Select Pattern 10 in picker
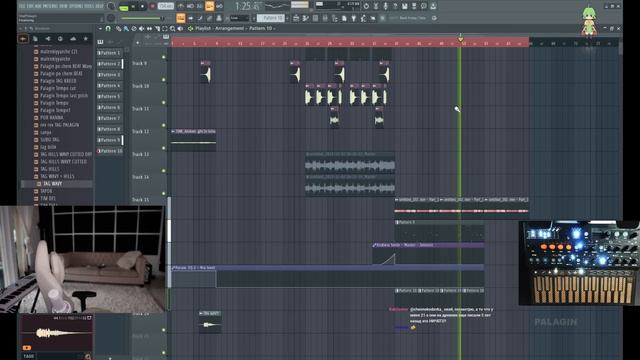This screenshot has height=360, width=640. [x=109, y=151]
